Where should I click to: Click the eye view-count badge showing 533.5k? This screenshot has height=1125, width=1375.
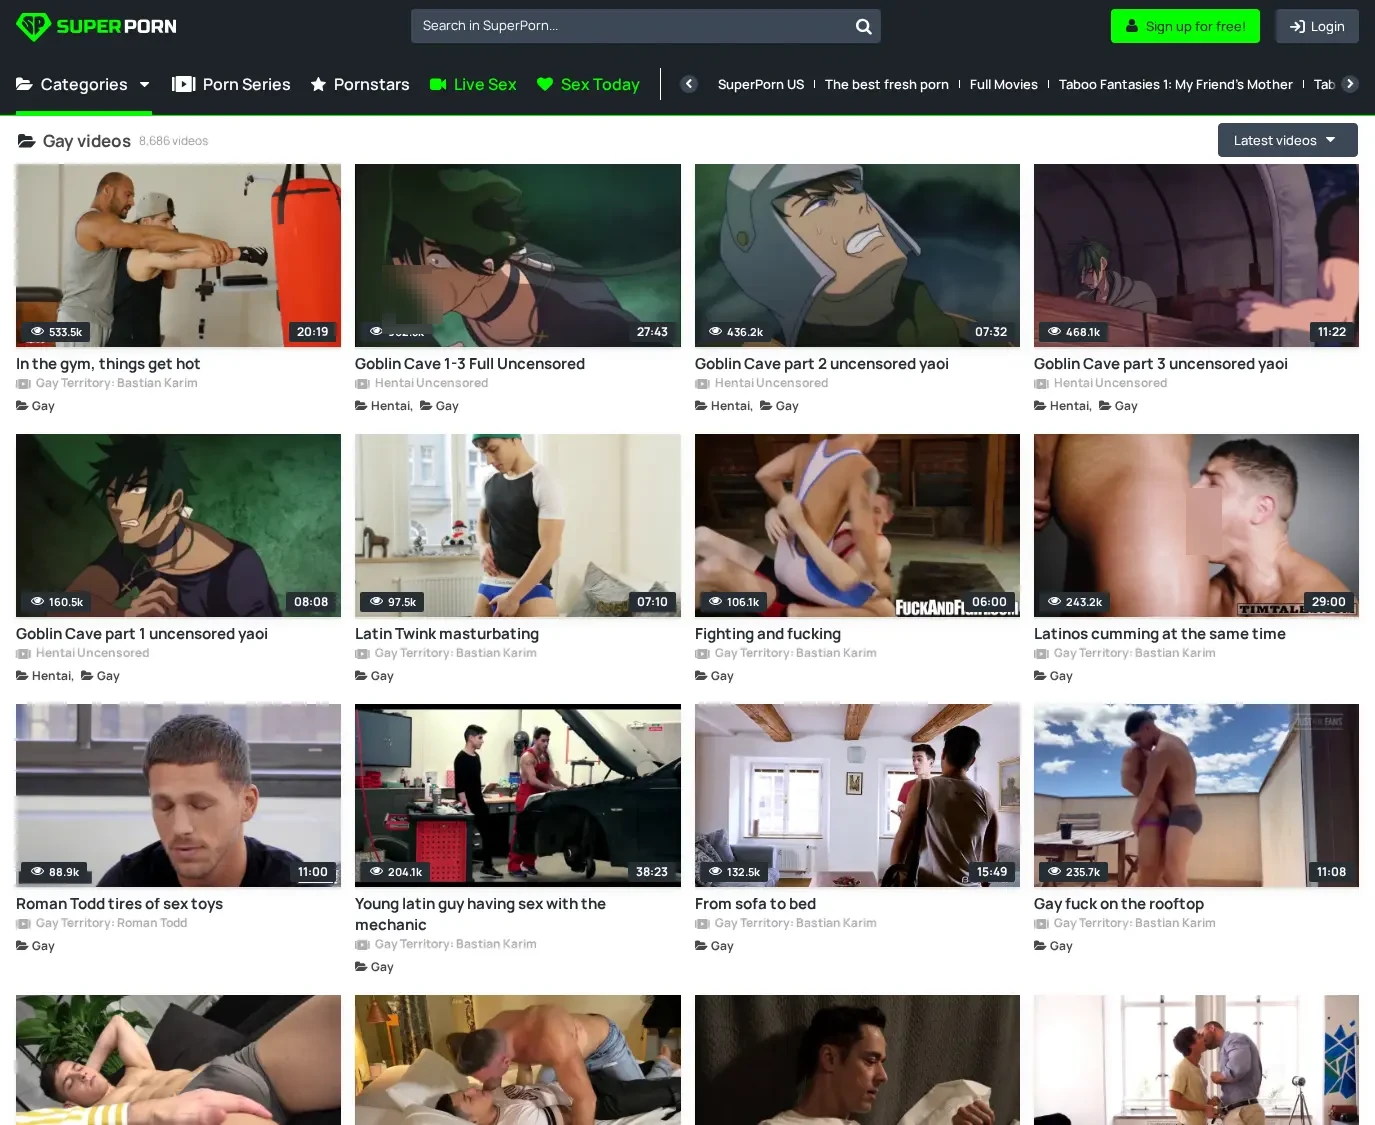point(56,332)
